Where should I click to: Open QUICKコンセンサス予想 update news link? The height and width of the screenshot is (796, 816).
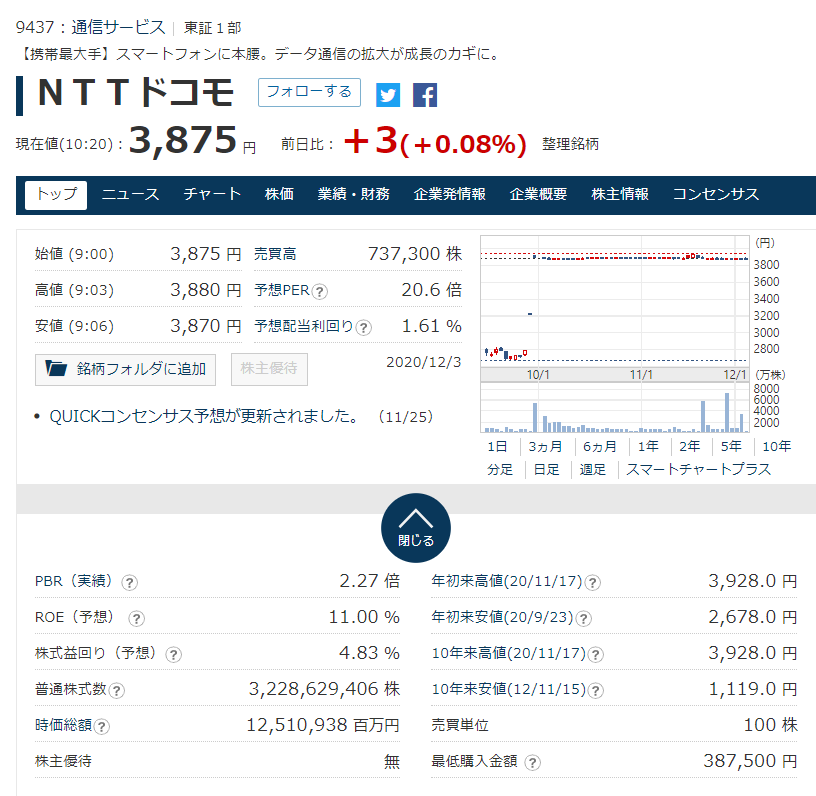coord(203,416)
